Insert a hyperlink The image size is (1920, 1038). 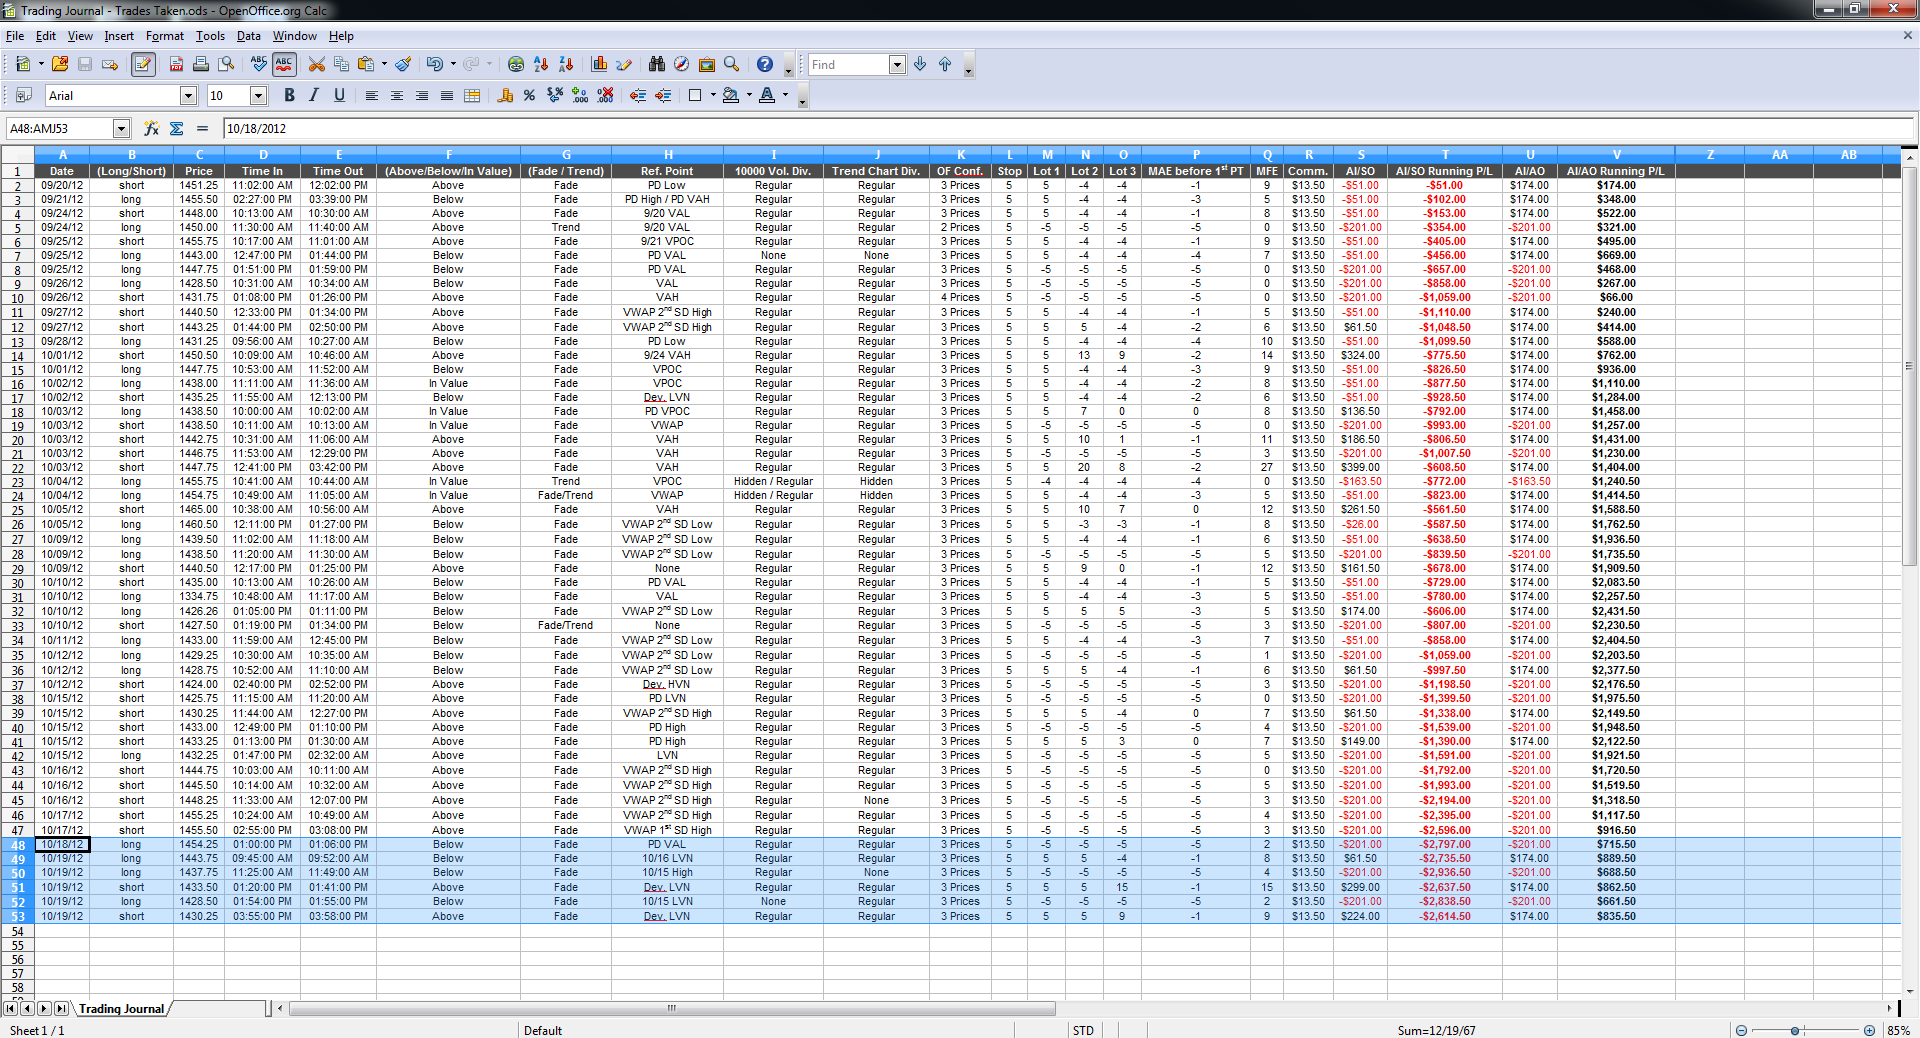[516, 64]
